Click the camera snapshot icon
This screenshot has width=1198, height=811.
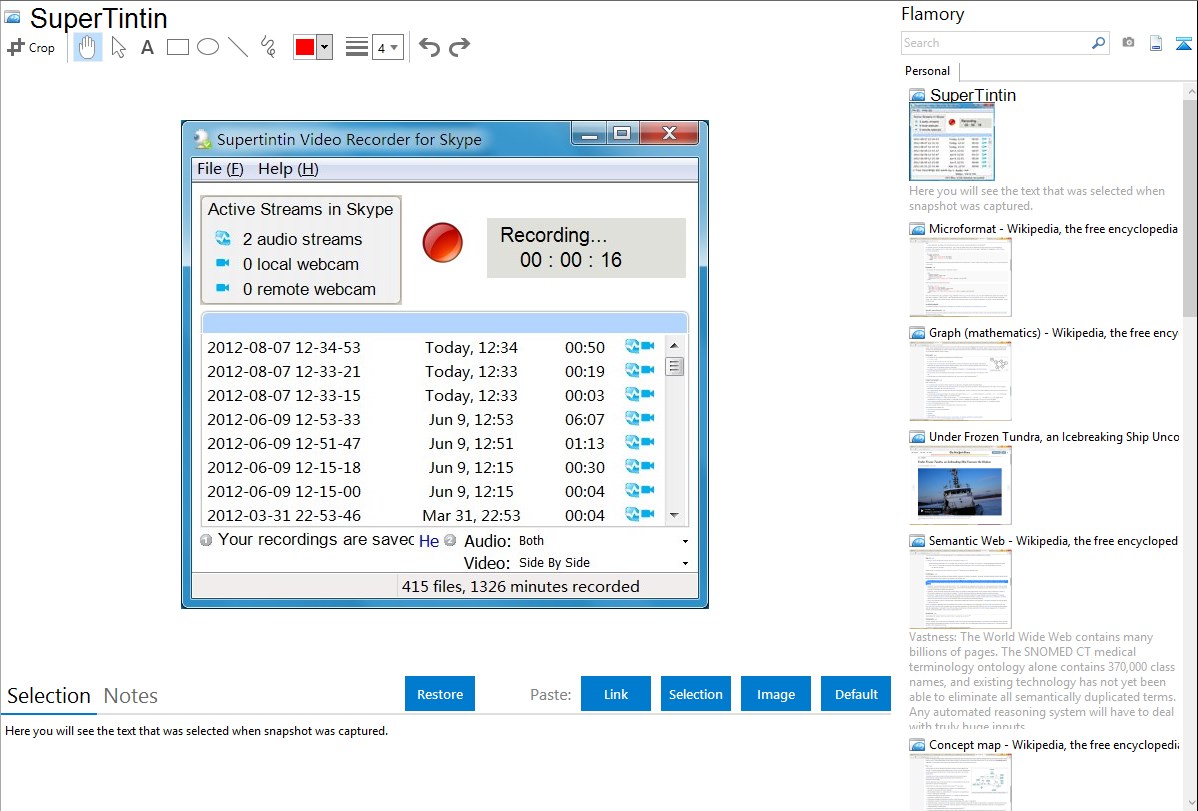pyautogui.click(x=1128, y=43)
